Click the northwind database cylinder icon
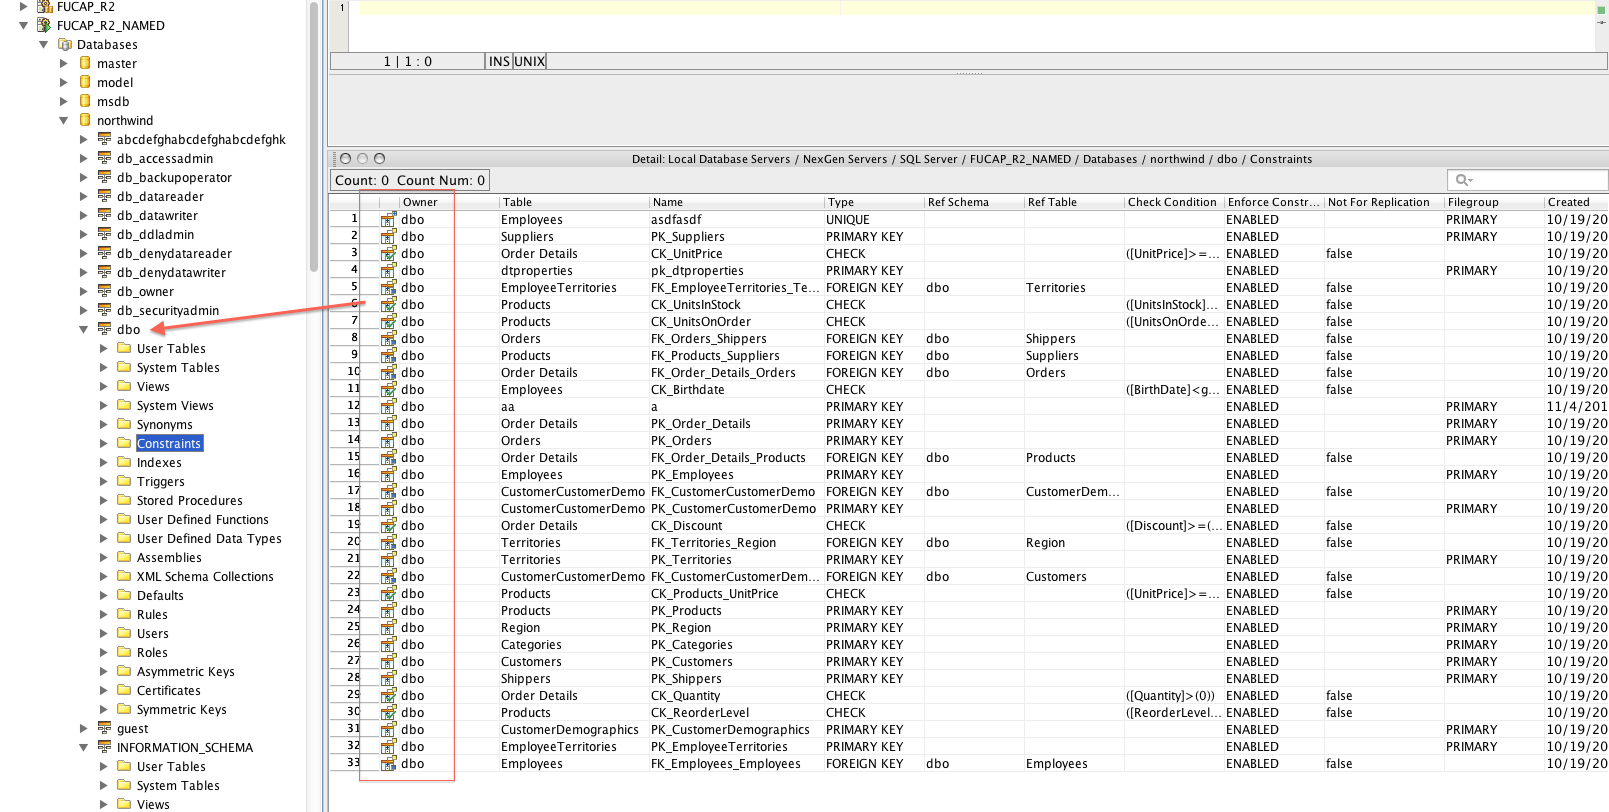This screenshot has width=1609, height=812. click(85, 120)
